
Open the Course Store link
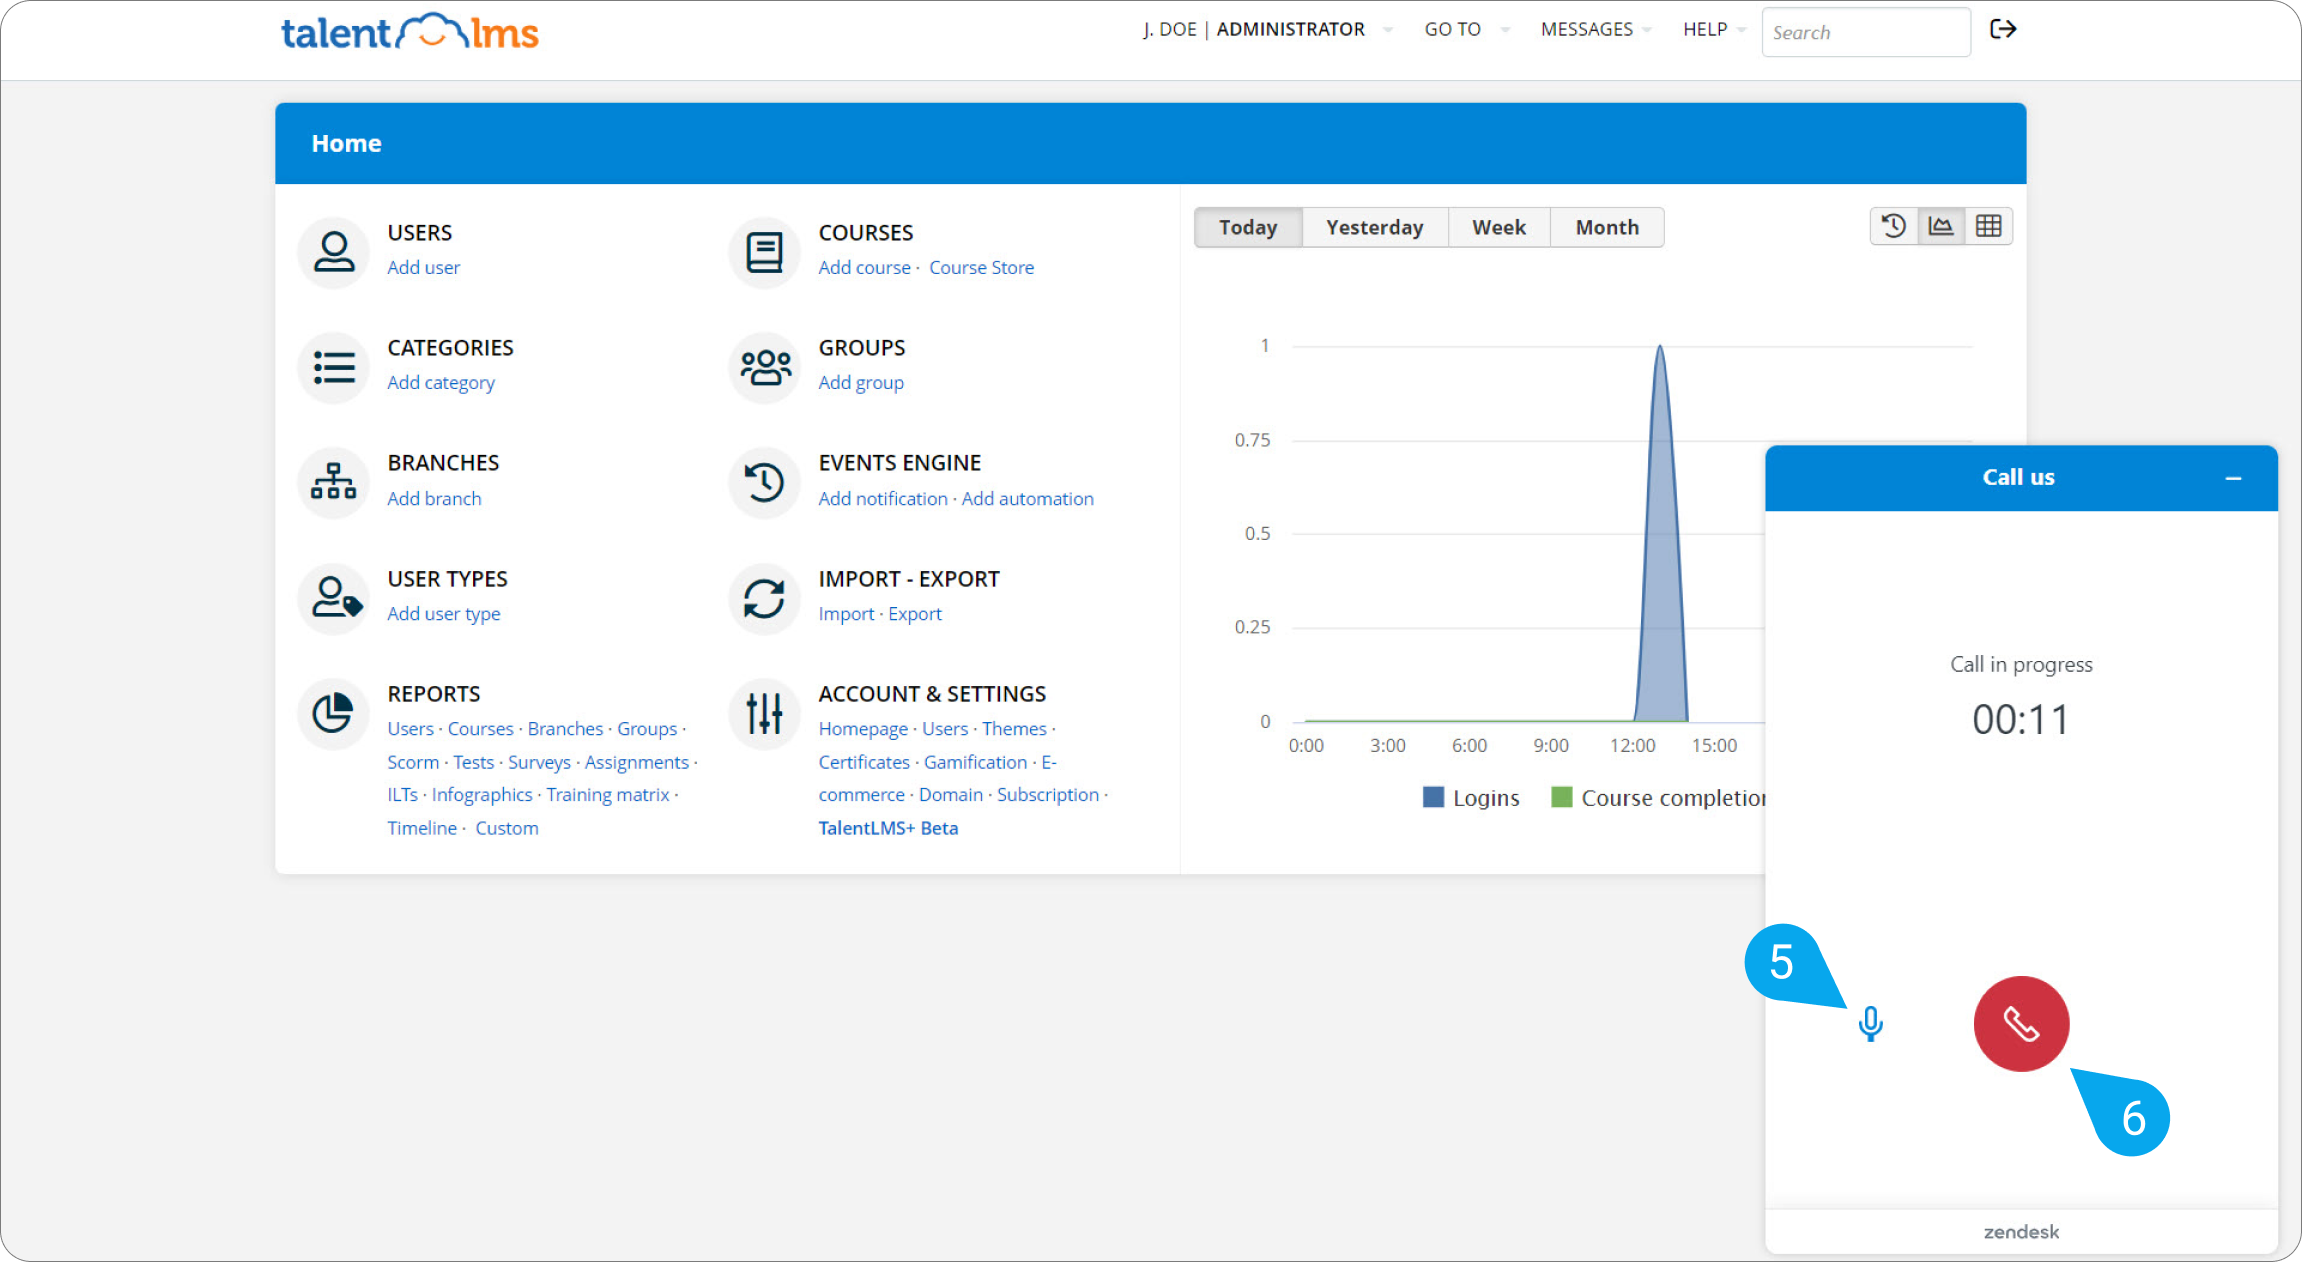tap(981, 267)
